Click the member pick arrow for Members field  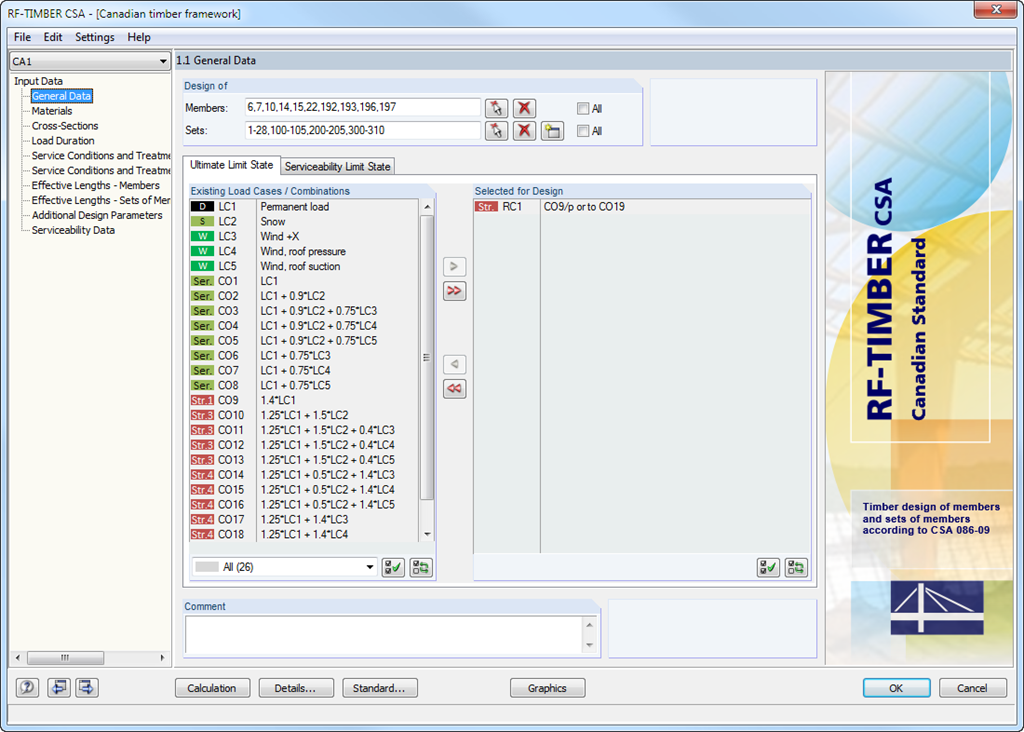[497, 108]
